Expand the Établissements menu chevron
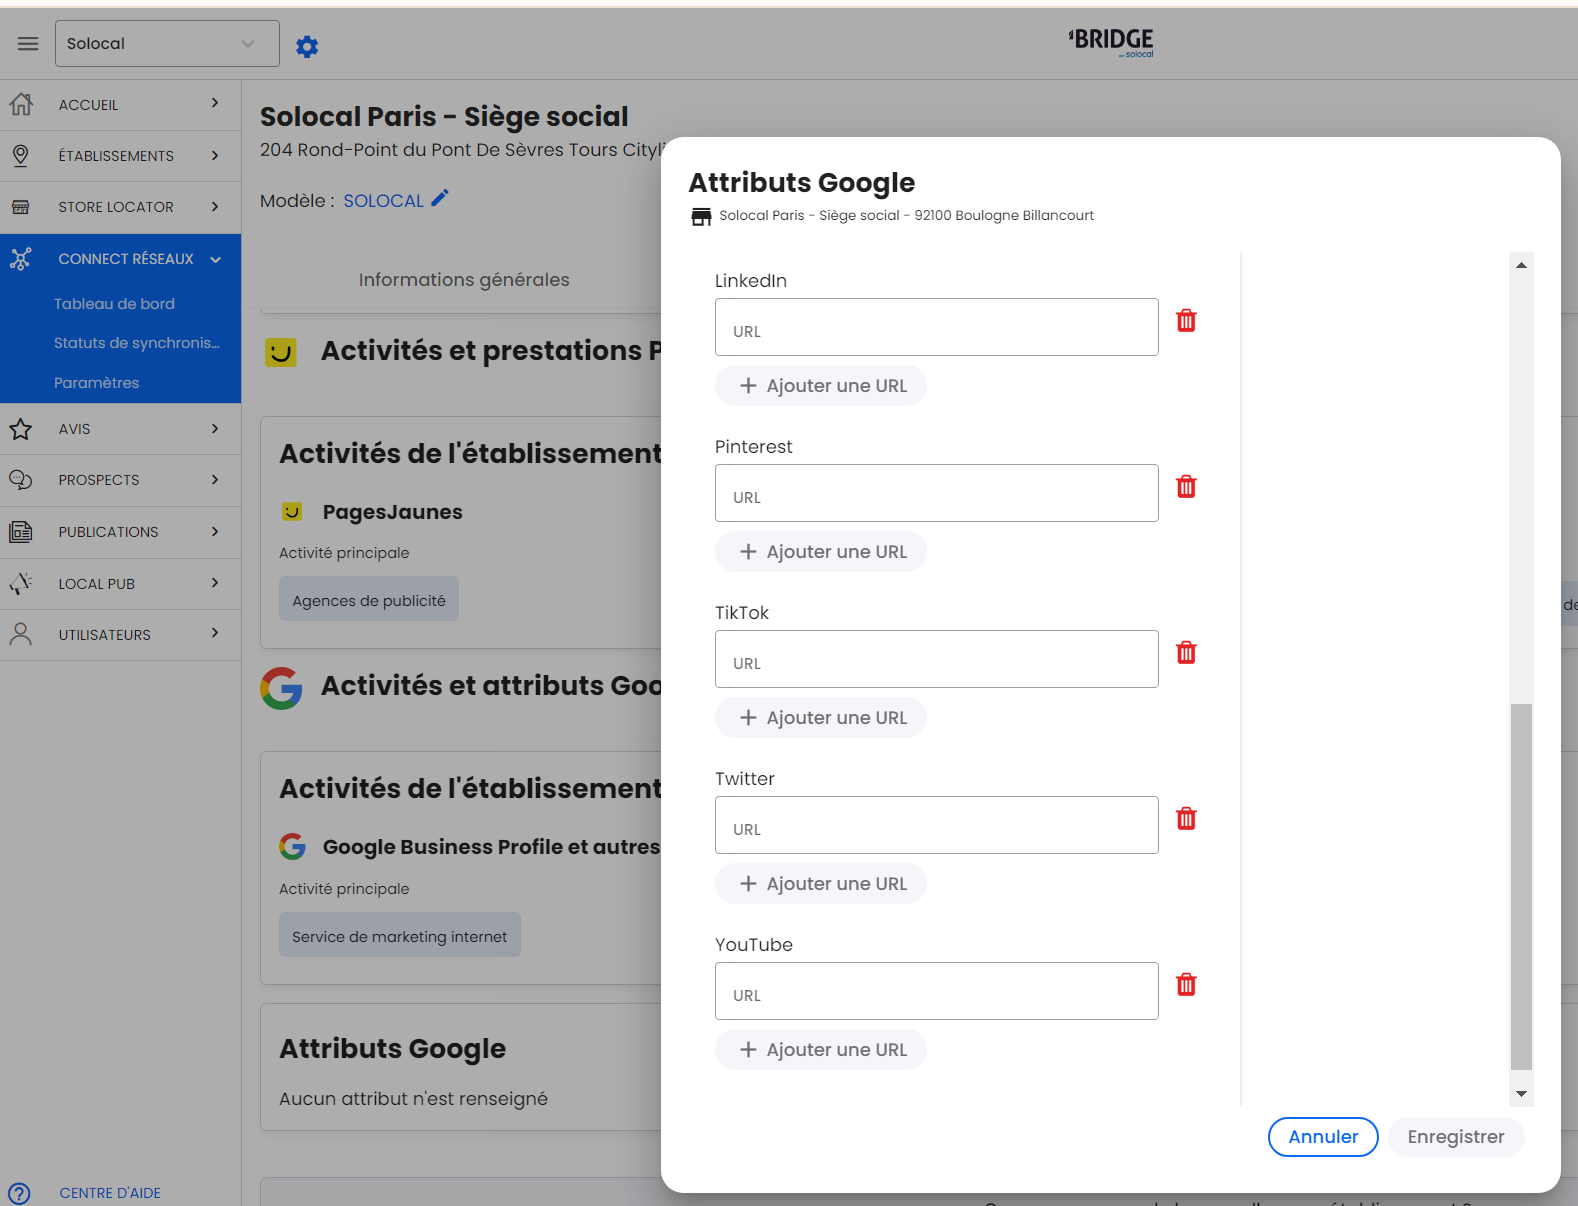The height and width of the screenshot is (1206, 1578). tap(215, 155)
